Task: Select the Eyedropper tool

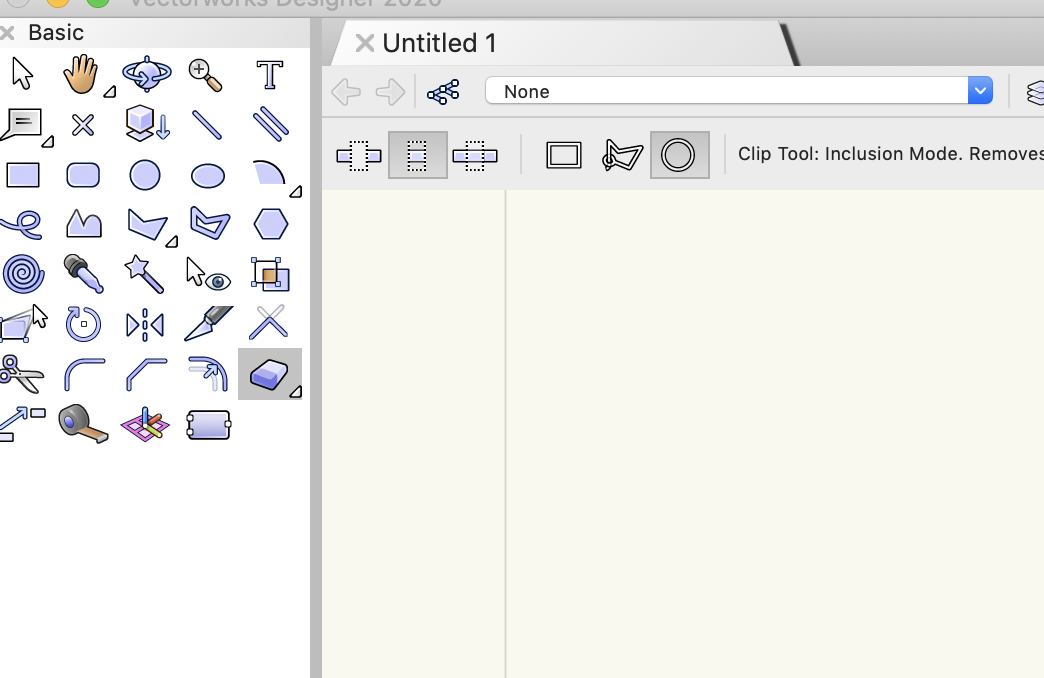Action: 81,272
